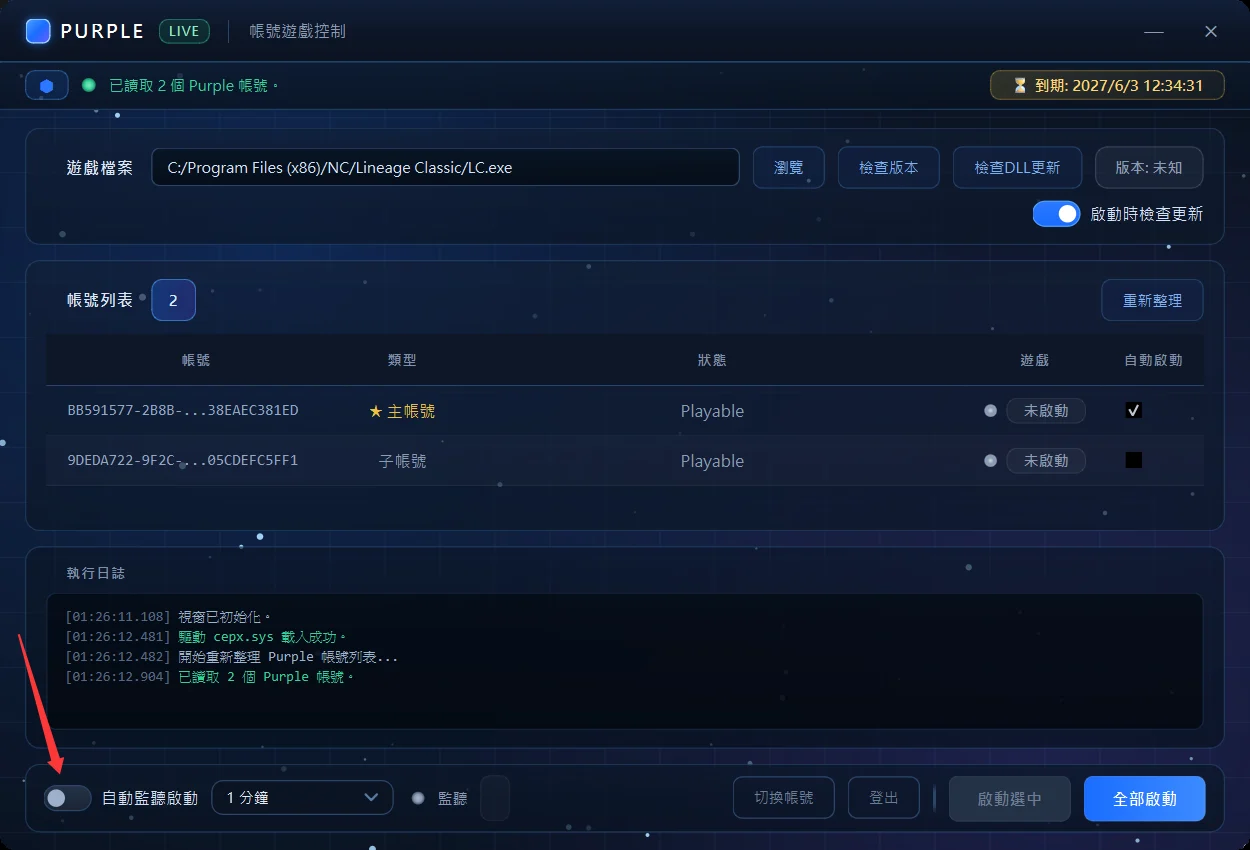Click the 監聽 indicator dot
The width and height of the screenshot is (1250, 850).
tap(418, 798)
